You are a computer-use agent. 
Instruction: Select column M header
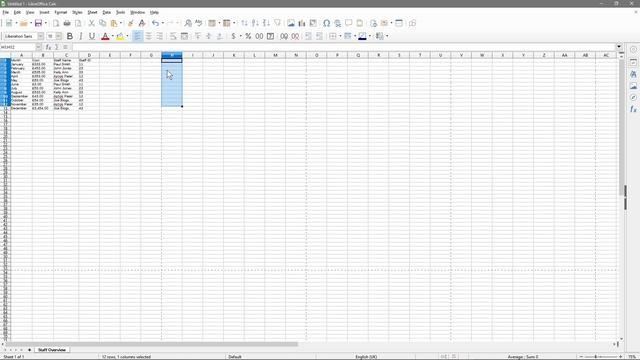click(x=275, y=55)
